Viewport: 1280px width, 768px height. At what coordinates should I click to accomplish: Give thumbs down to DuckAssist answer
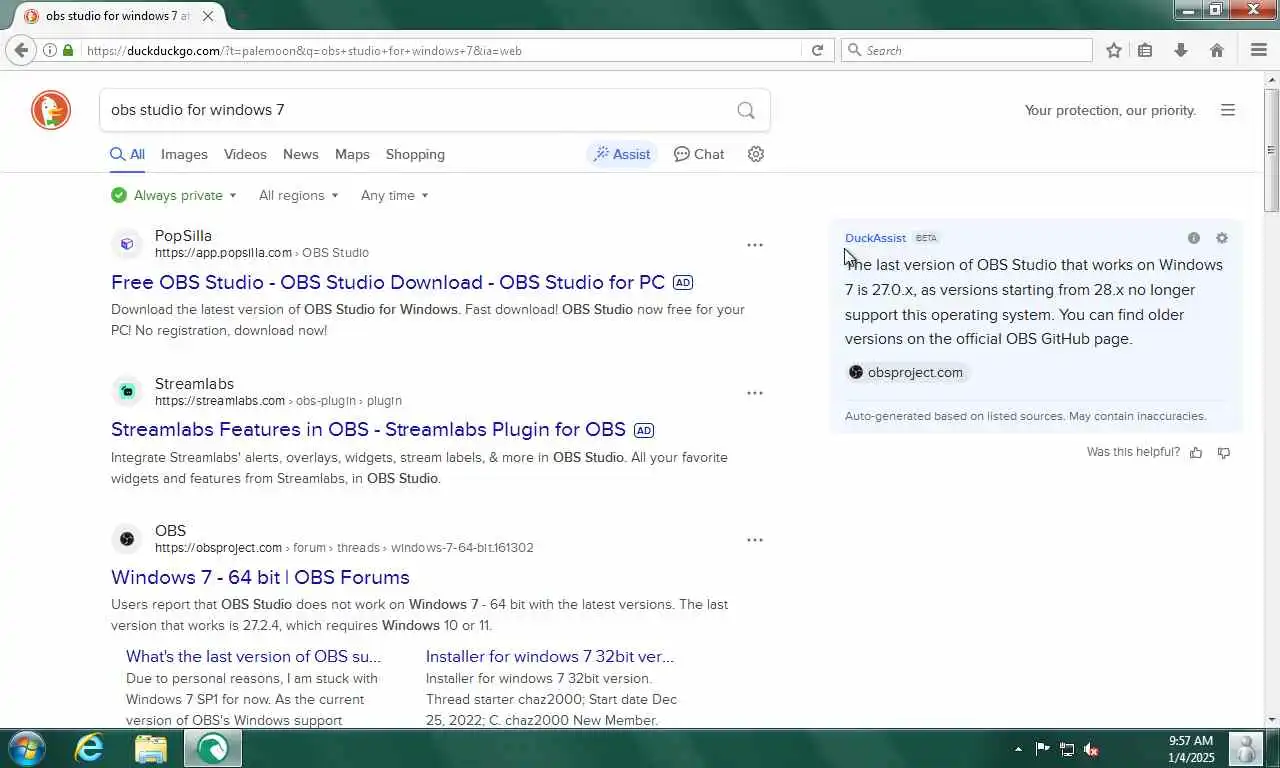tap(1224, 453)
